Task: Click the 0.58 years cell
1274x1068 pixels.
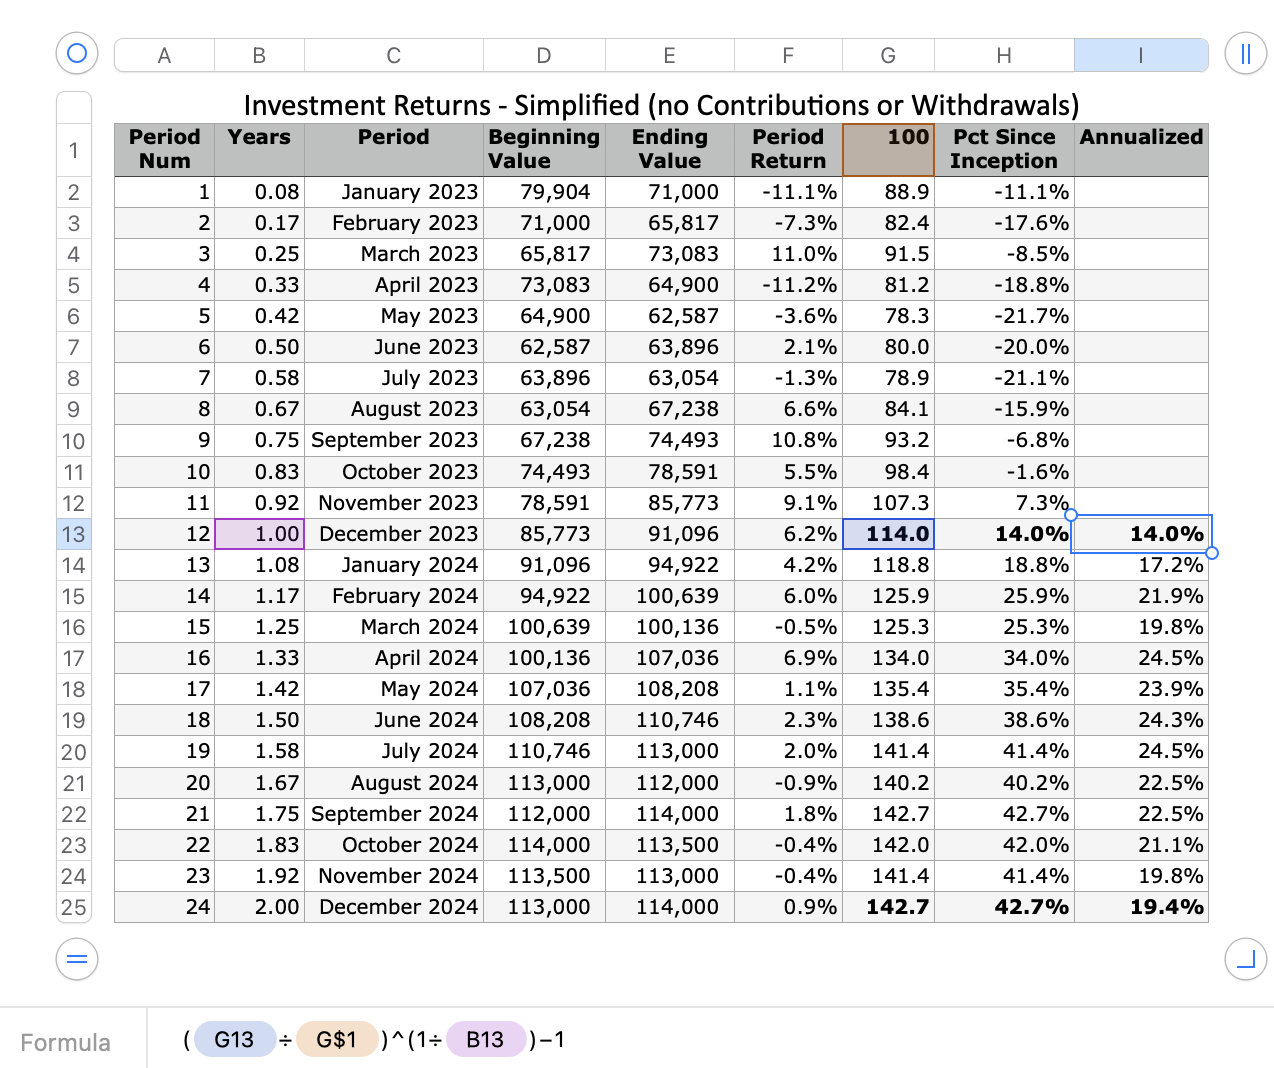Action: coord(259,378)
